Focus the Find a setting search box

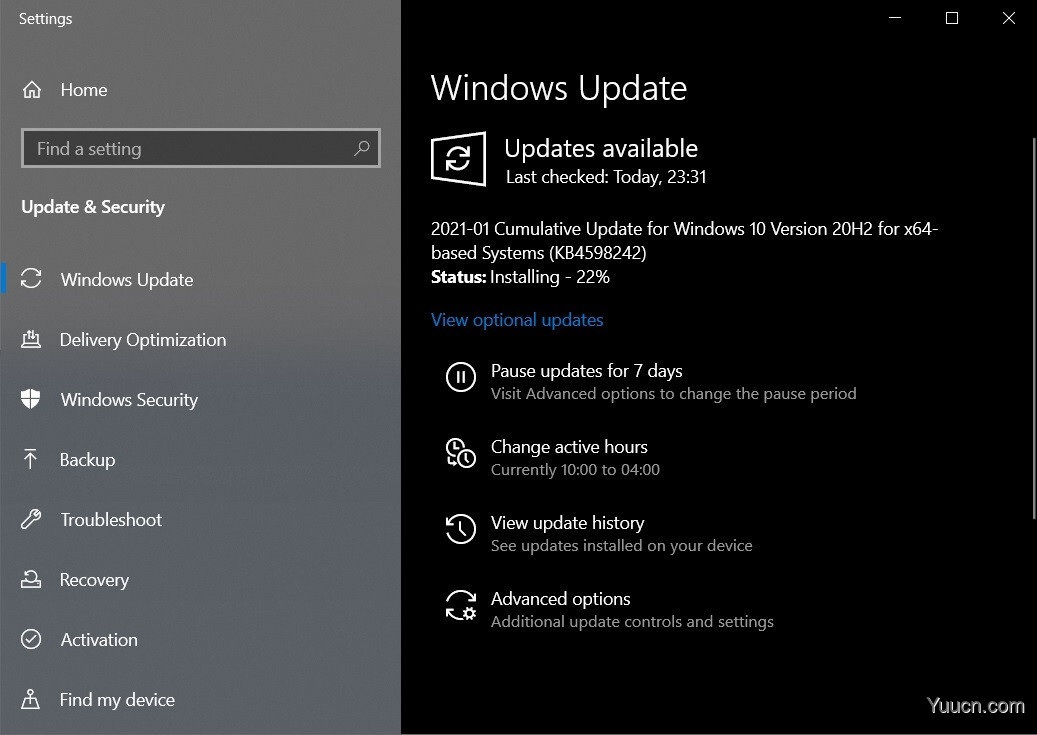pyautogui.click(x=201, y=148)
